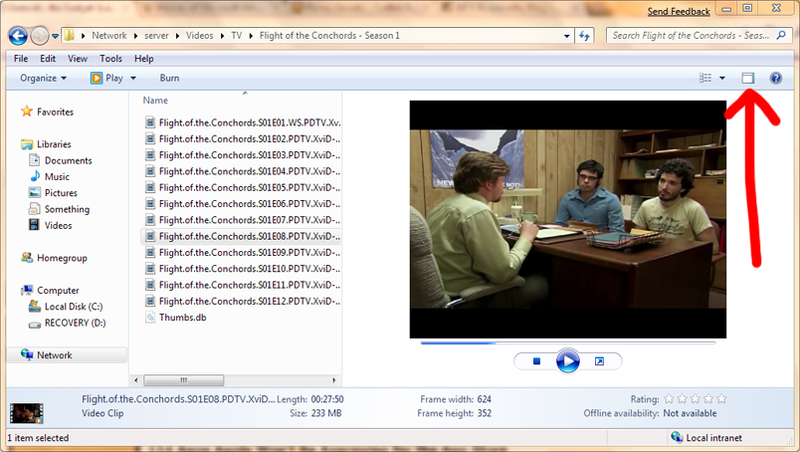
Task: Stop the preview playback
Action: (536, 361)
